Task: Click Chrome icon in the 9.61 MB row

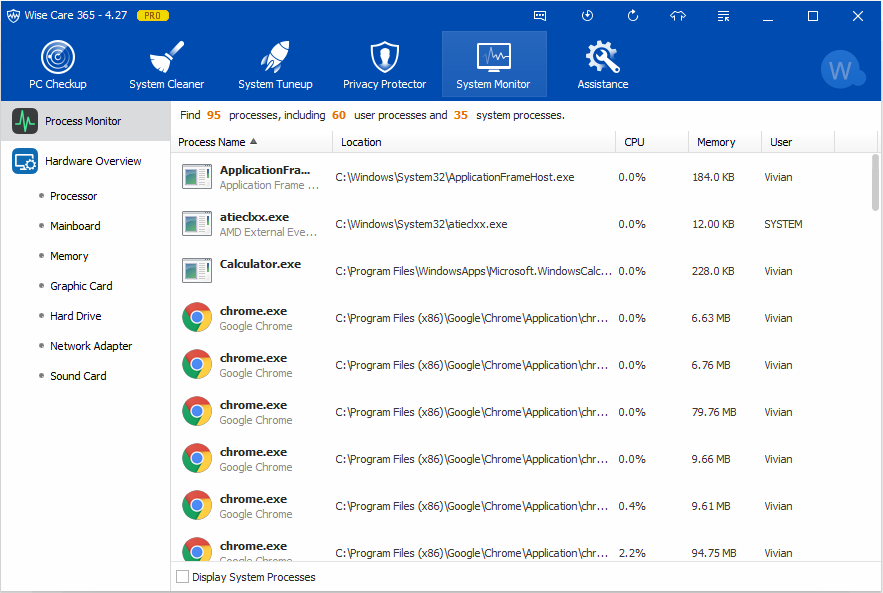Action: 197,505
